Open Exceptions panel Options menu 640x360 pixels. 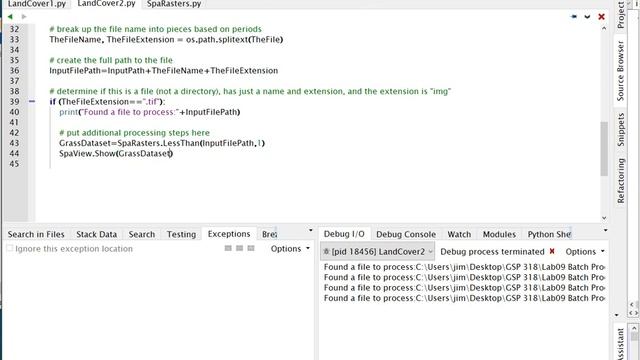(x=290, y=249)
